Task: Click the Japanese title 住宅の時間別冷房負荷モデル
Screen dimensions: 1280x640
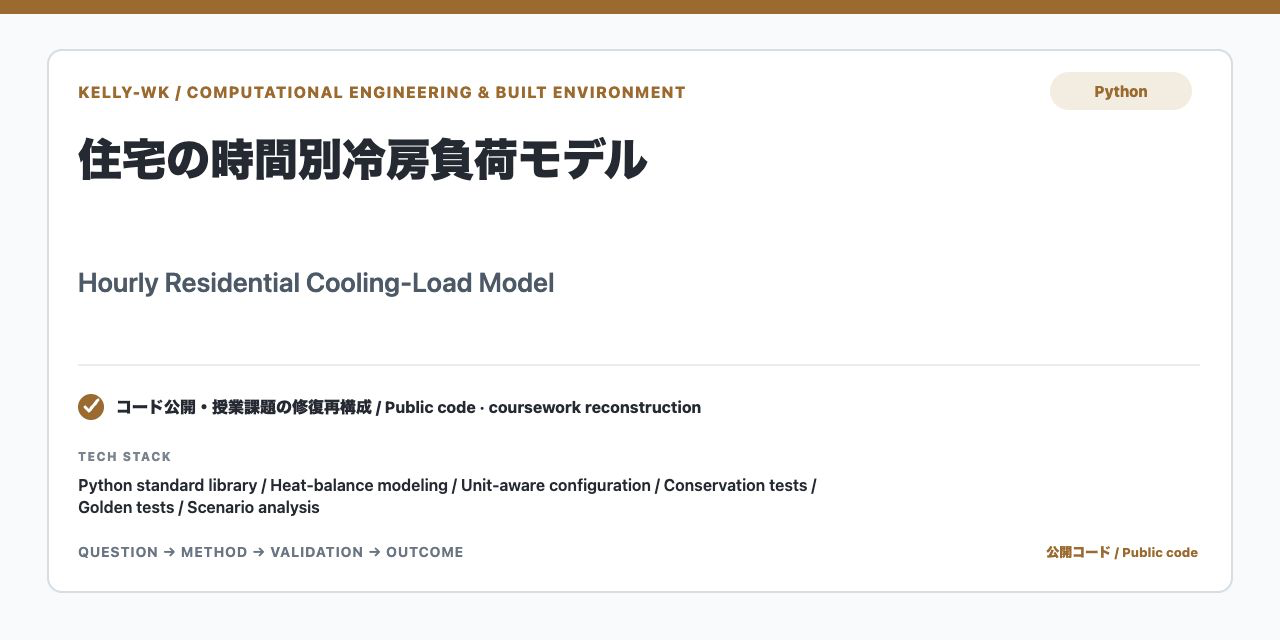Action: pos(363,160)
